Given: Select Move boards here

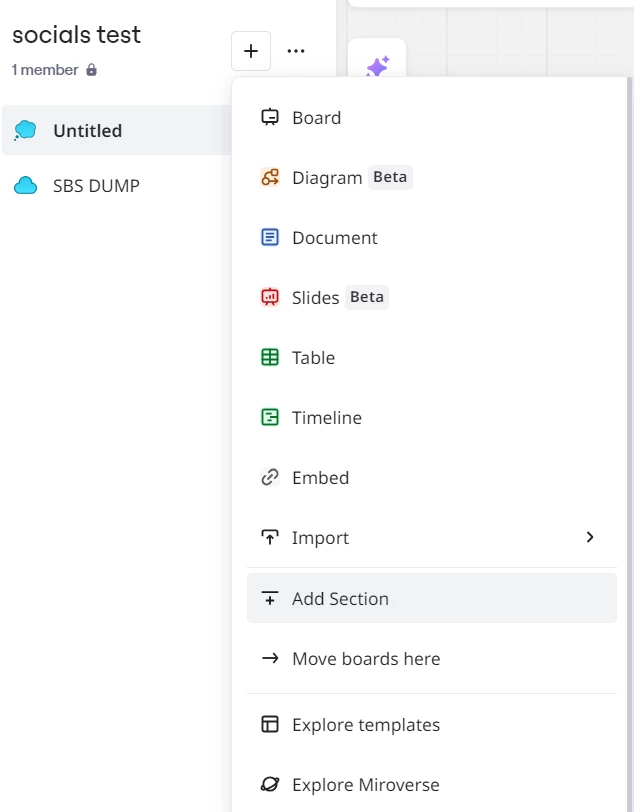Looking at the screenshot, I should click(x=431, y=659).
